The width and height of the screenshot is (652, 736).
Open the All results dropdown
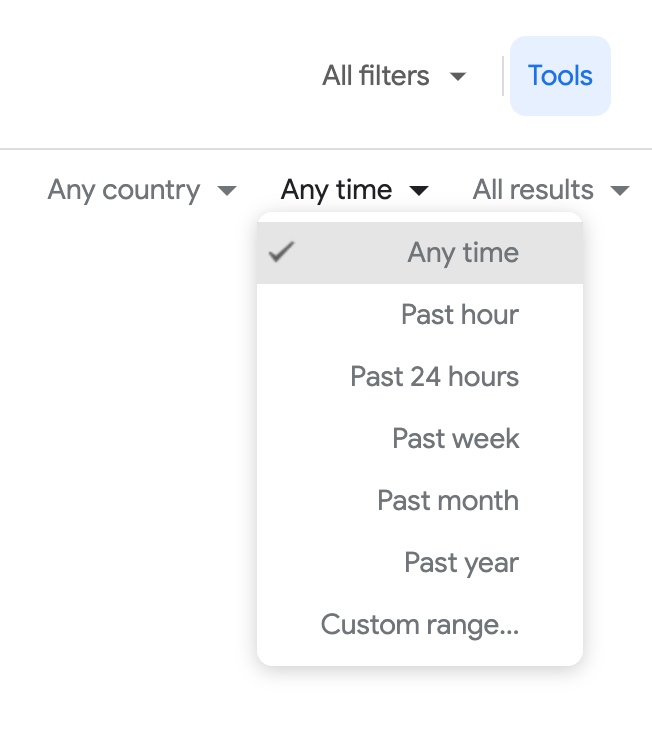(551, 190)
